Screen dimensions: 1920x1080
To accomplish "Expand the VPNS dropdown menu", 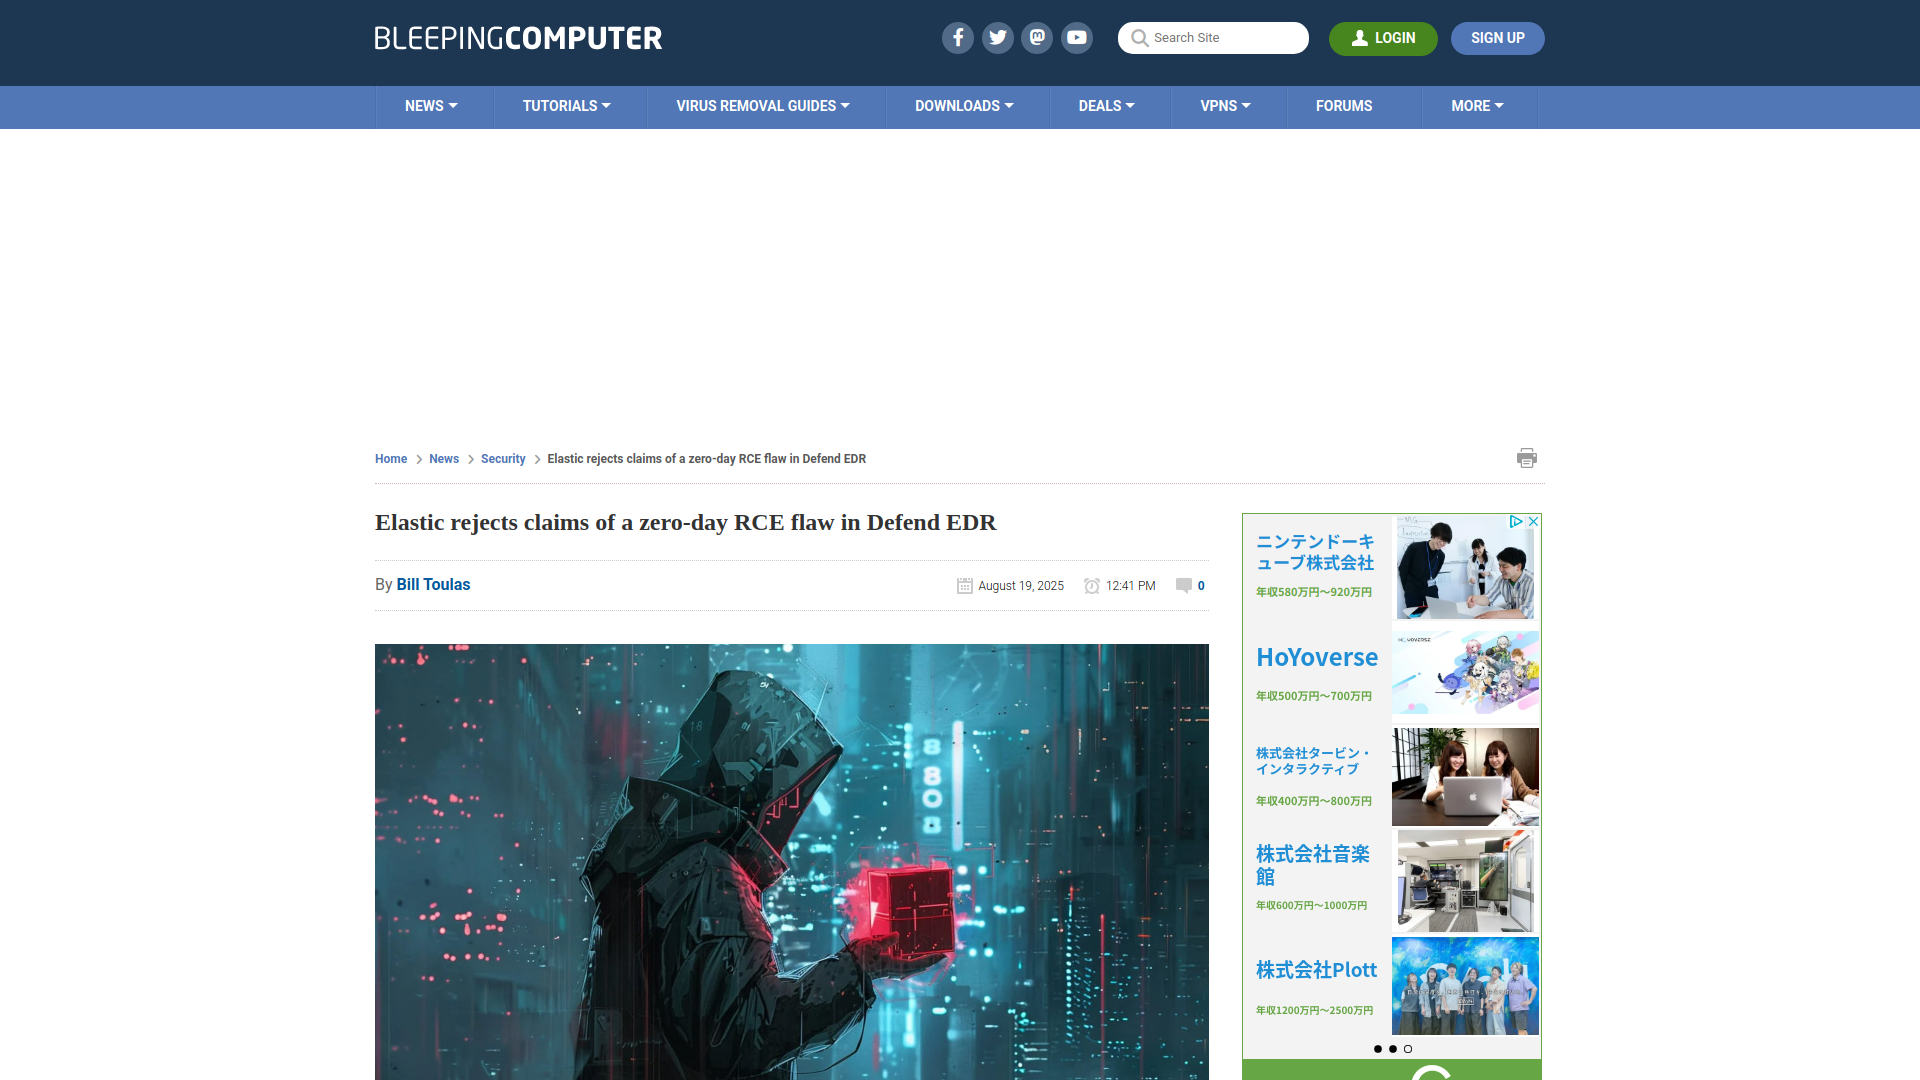I will click(x=1225, y=106).
